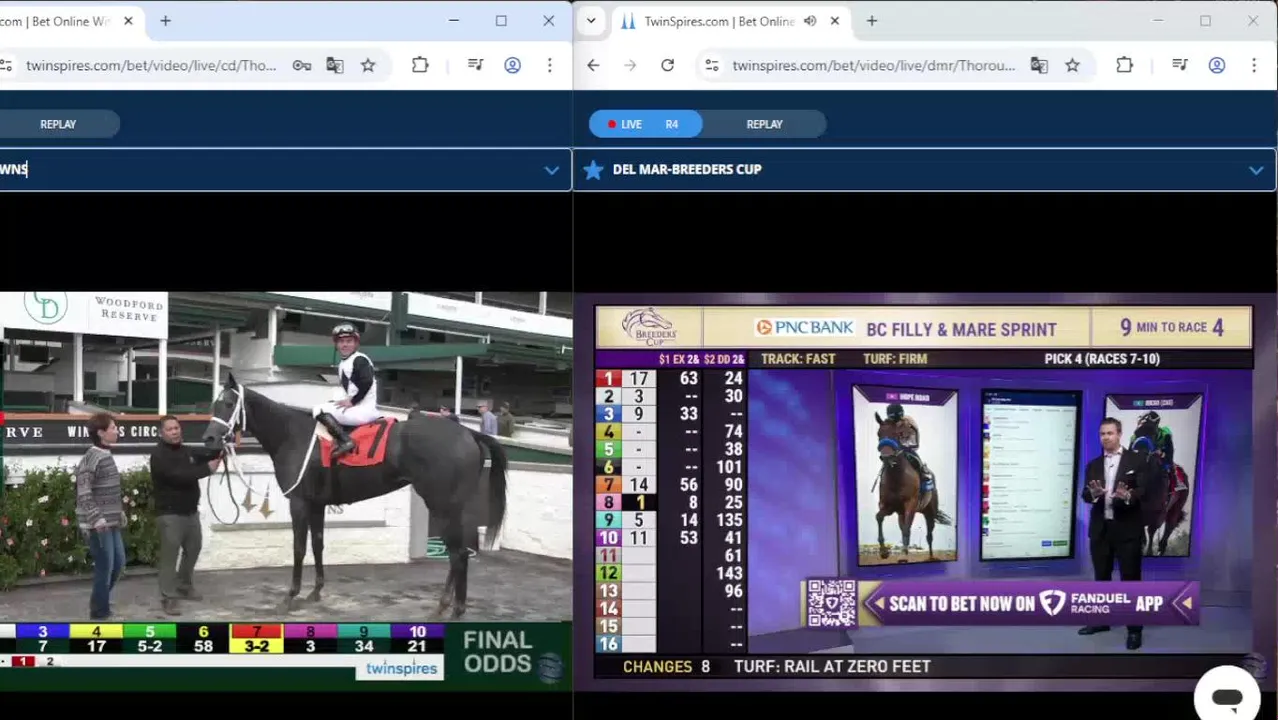This screenshot has height=720, width=1278.
Task: Click REPLAY button in left window
Action: tap(58, 124)
